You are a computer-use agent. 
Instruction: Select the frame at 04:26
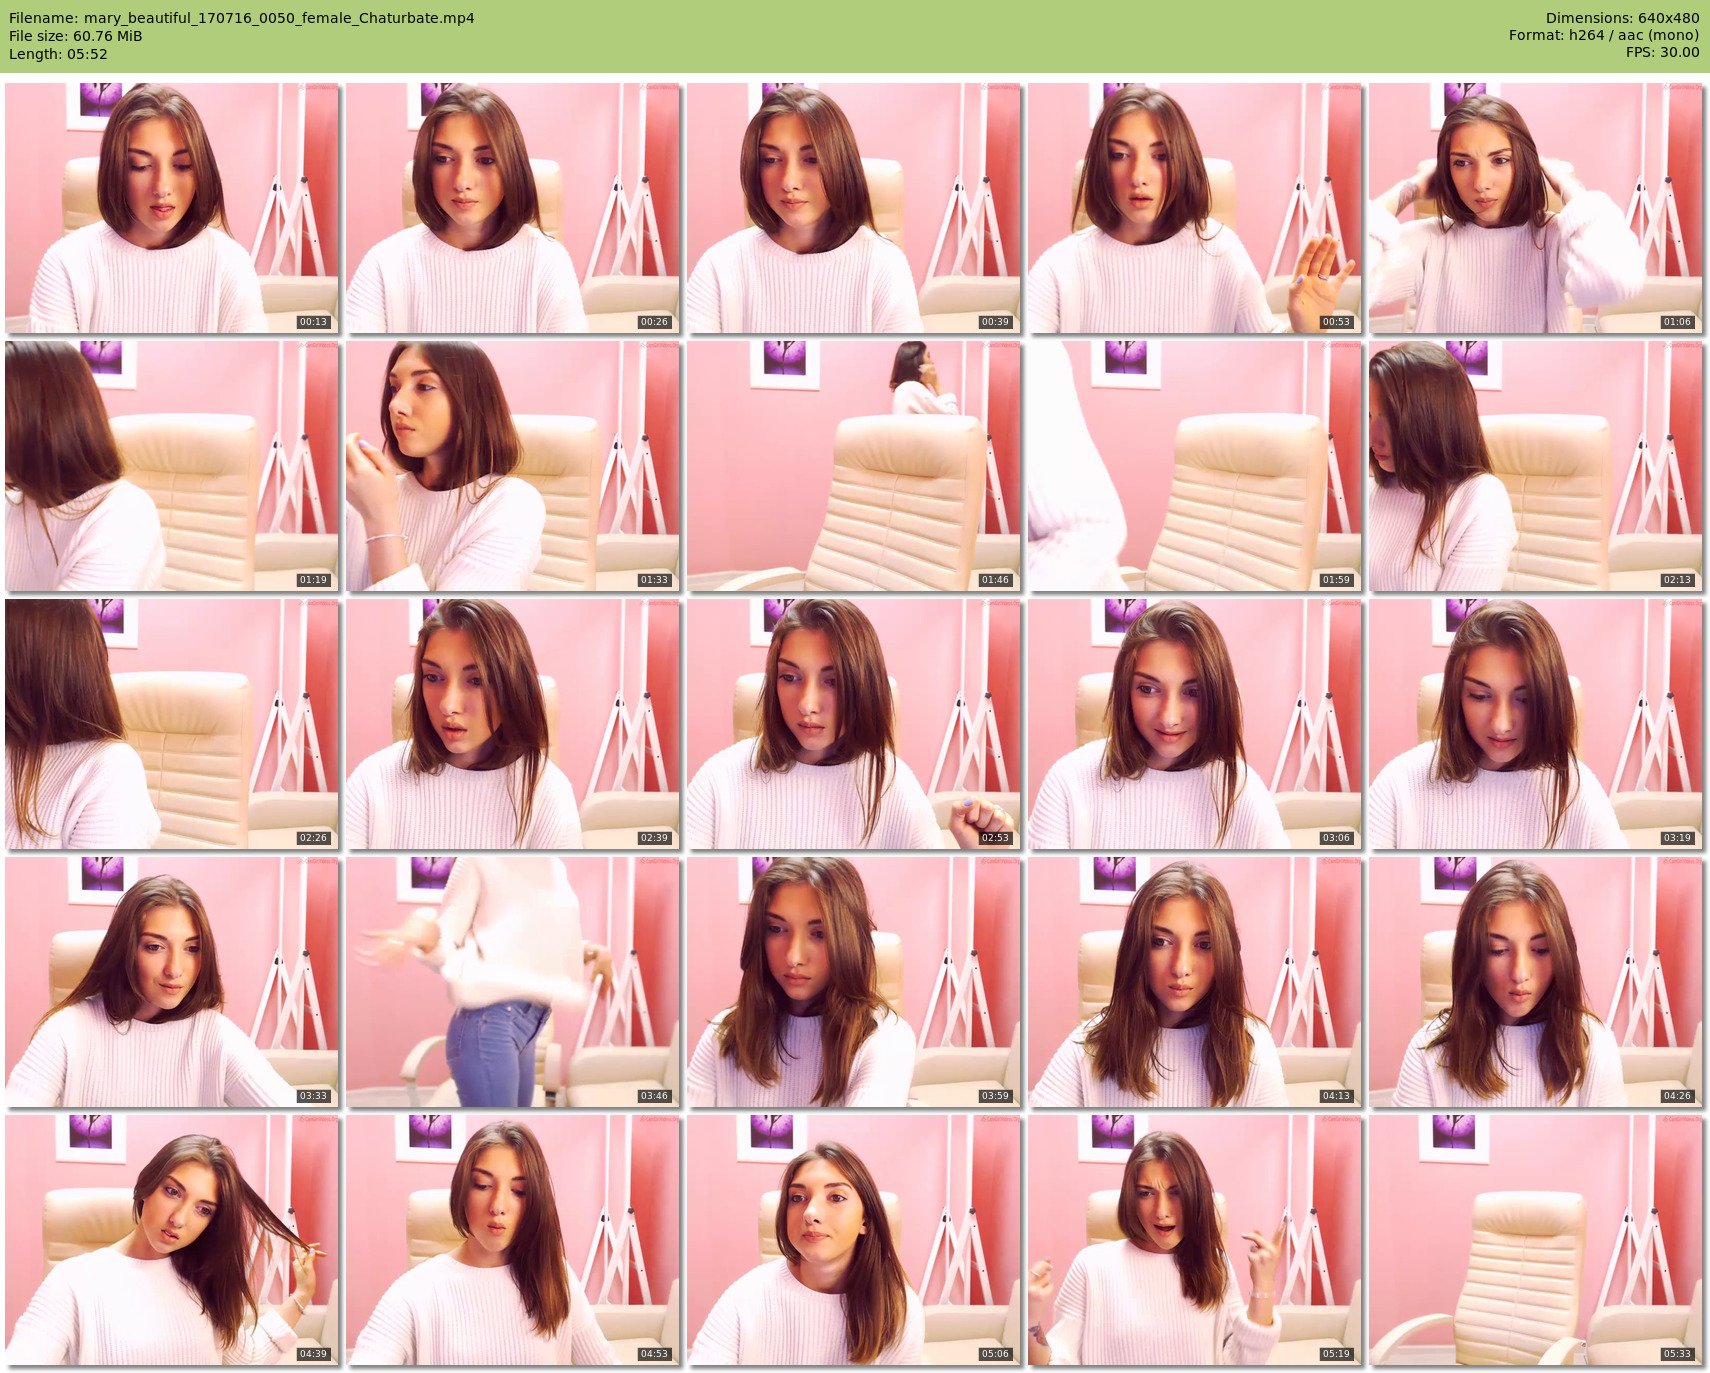tap(1536, 982)
